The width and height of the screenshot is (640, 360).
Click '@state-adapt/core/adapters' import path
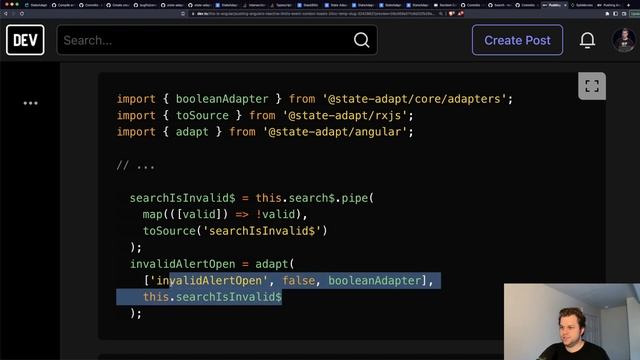click(414, 99)
